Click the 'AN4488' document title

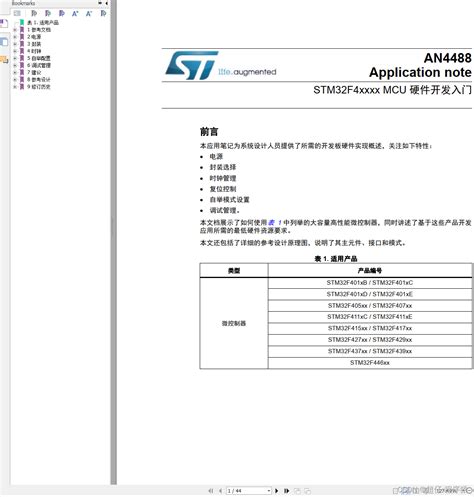448,58
